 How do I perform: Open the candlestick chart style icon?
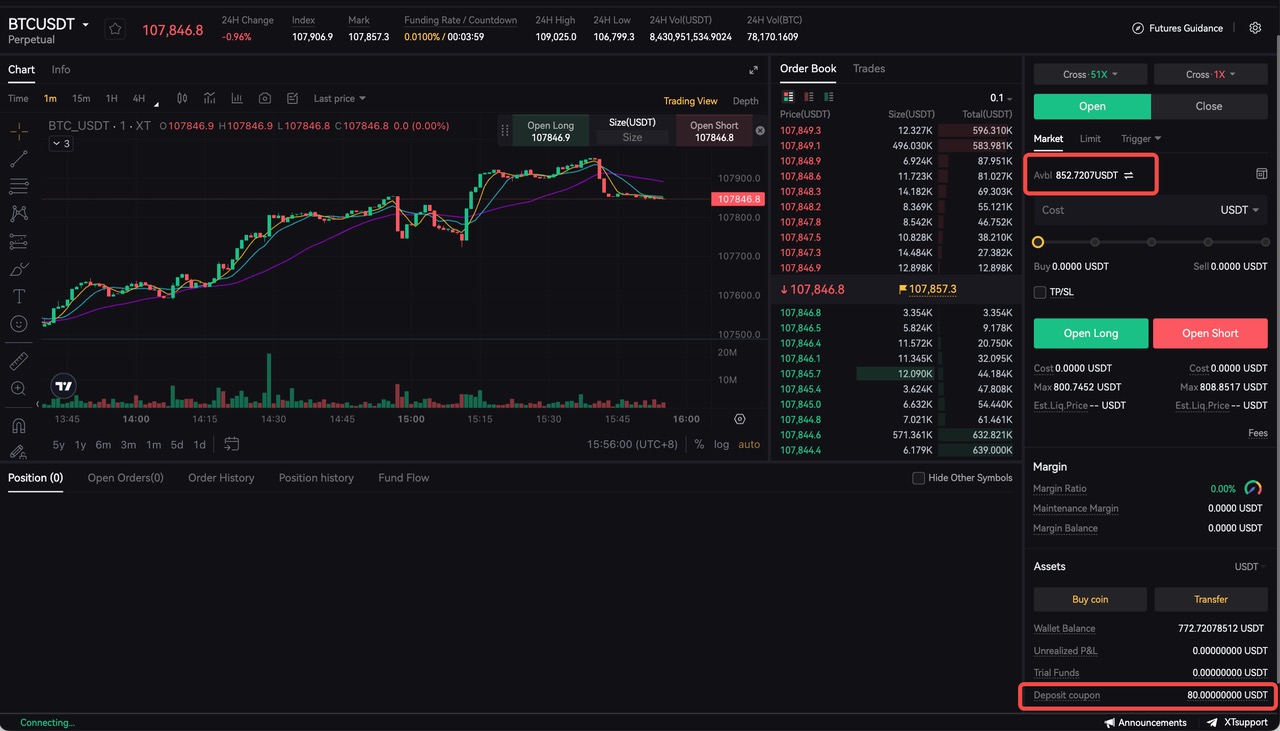182,99
